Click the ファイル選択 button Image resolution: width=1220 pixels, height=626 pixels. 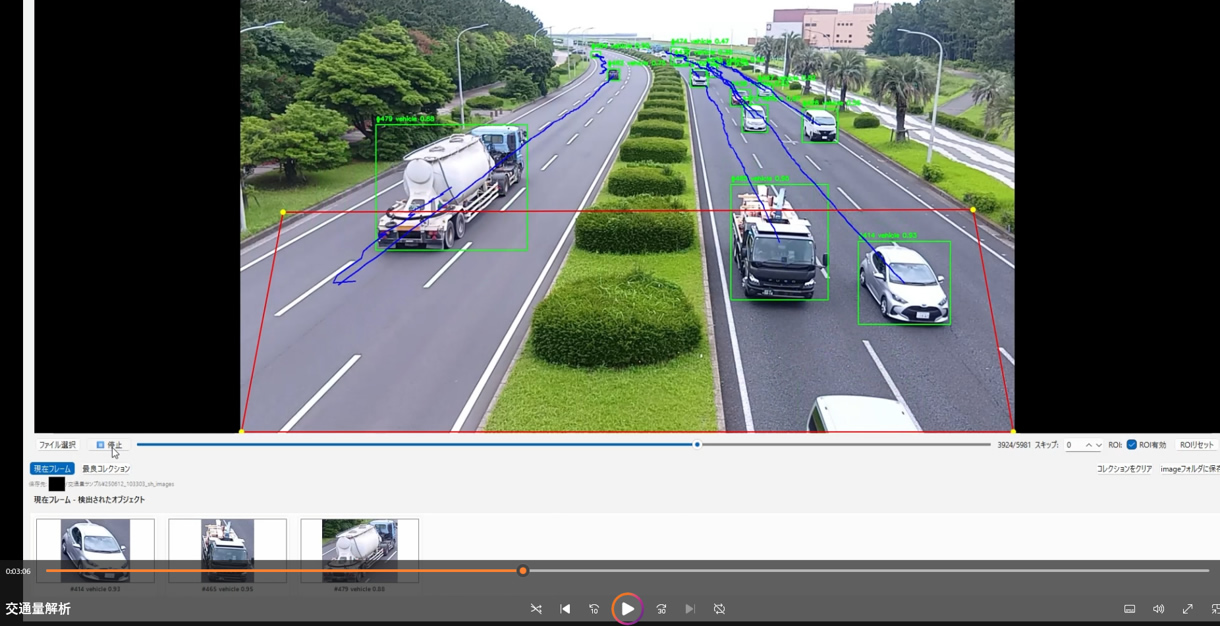(x=57, y=445)
